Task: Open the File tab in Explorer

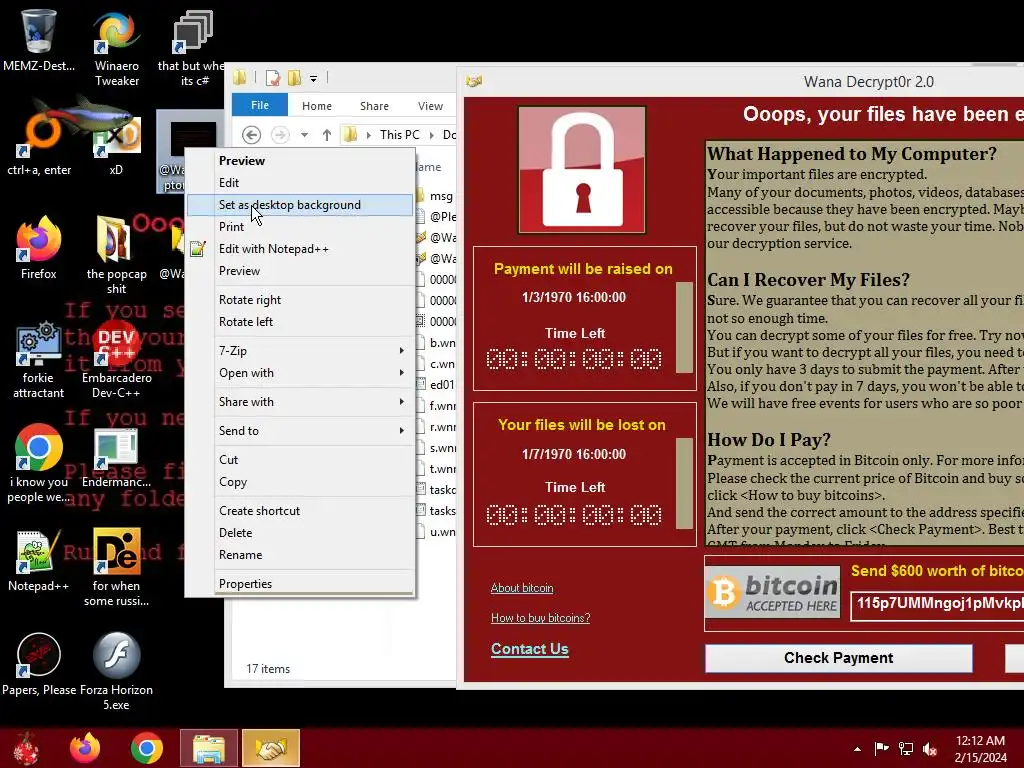Action: 260,105
